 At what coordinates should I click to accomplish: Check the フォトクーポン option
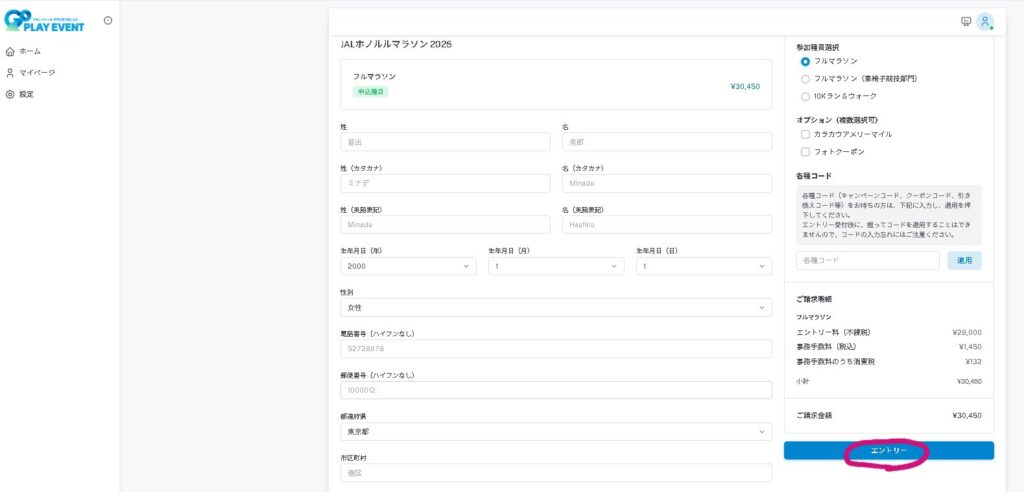(805, 152)
